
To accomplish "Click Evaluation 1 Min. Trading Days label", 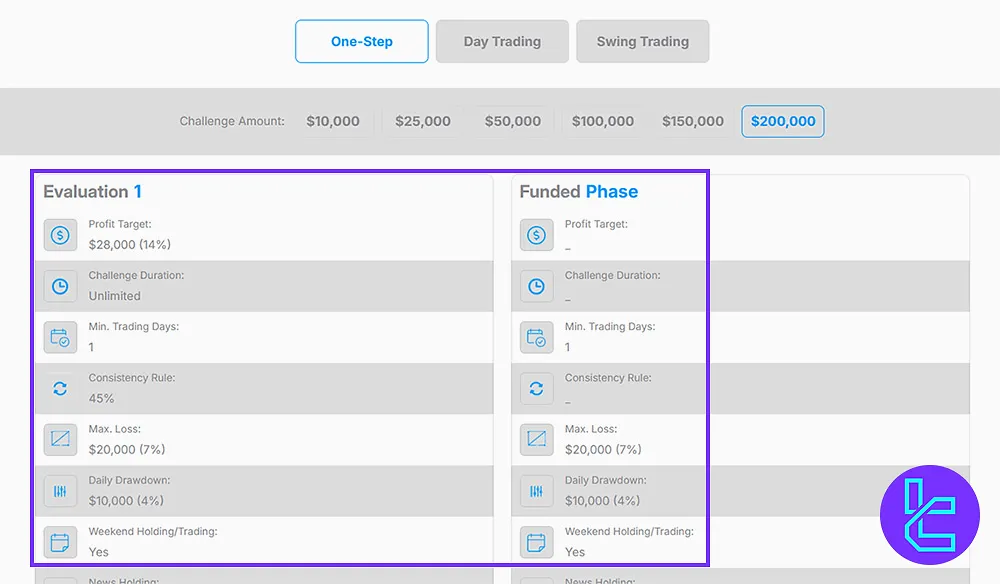I will click(134, 326).
